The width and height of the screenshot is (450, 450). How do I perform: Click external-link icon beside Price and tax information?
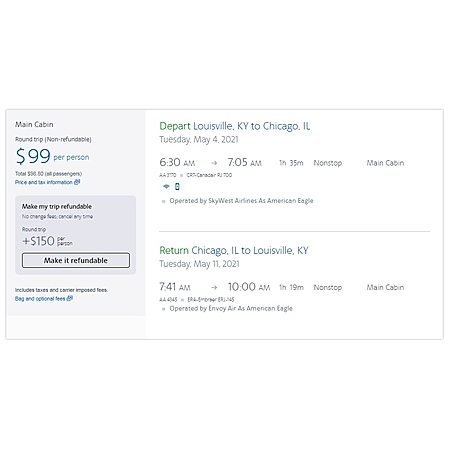pyautogui.click(x=77, y=182)
